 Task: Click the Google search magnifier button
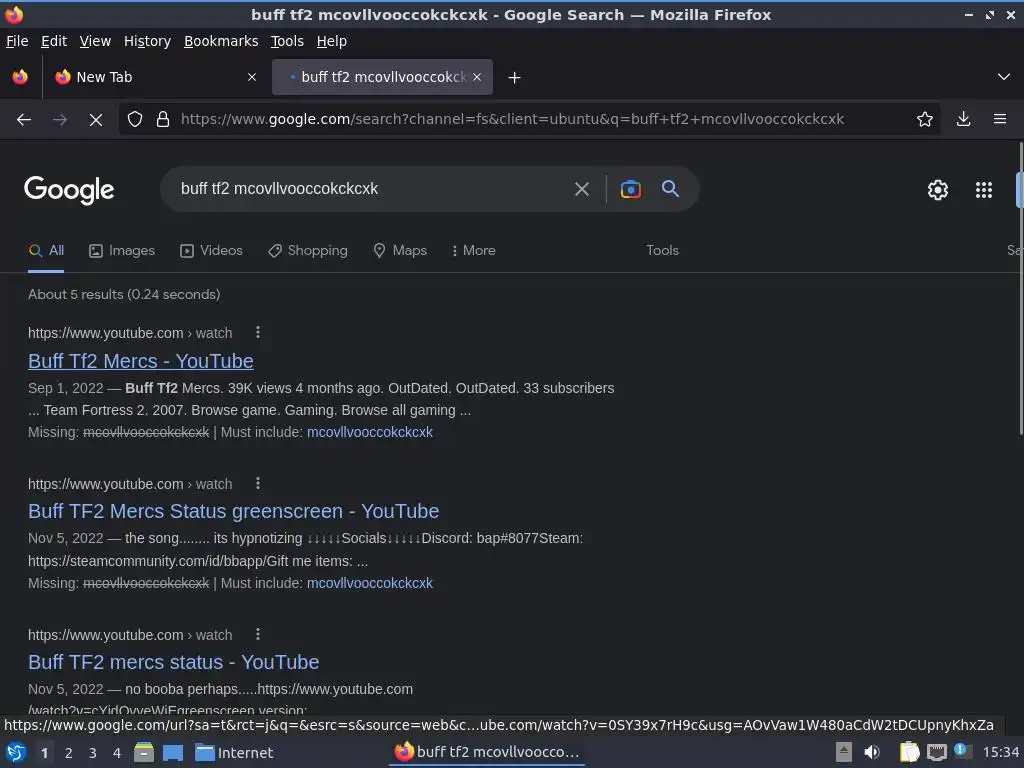[x=670, y=189]
